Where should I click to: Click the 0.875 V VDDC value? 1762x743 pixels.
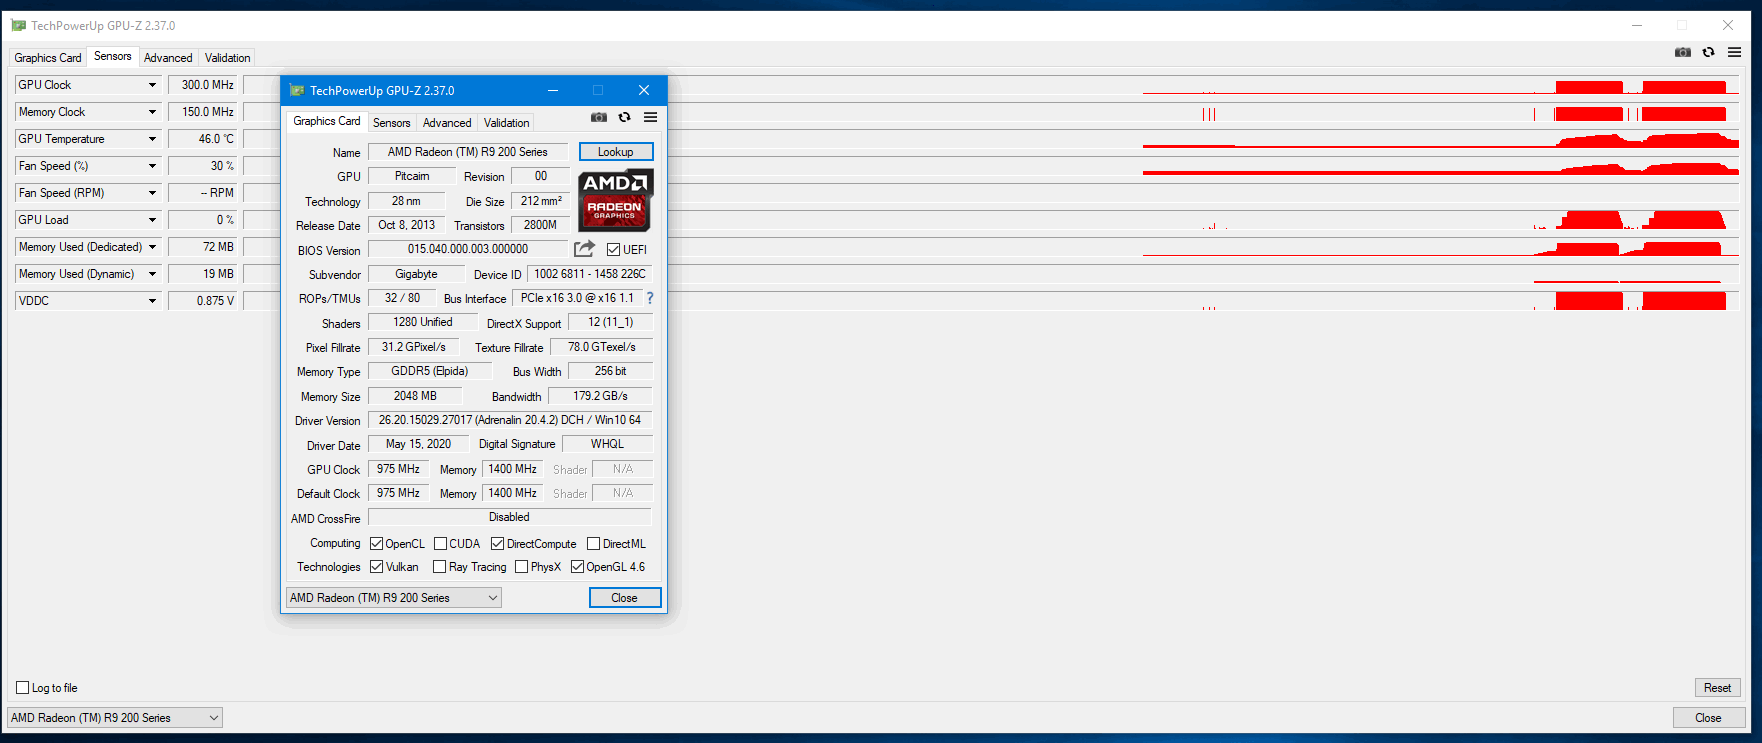tap(203, 301)
